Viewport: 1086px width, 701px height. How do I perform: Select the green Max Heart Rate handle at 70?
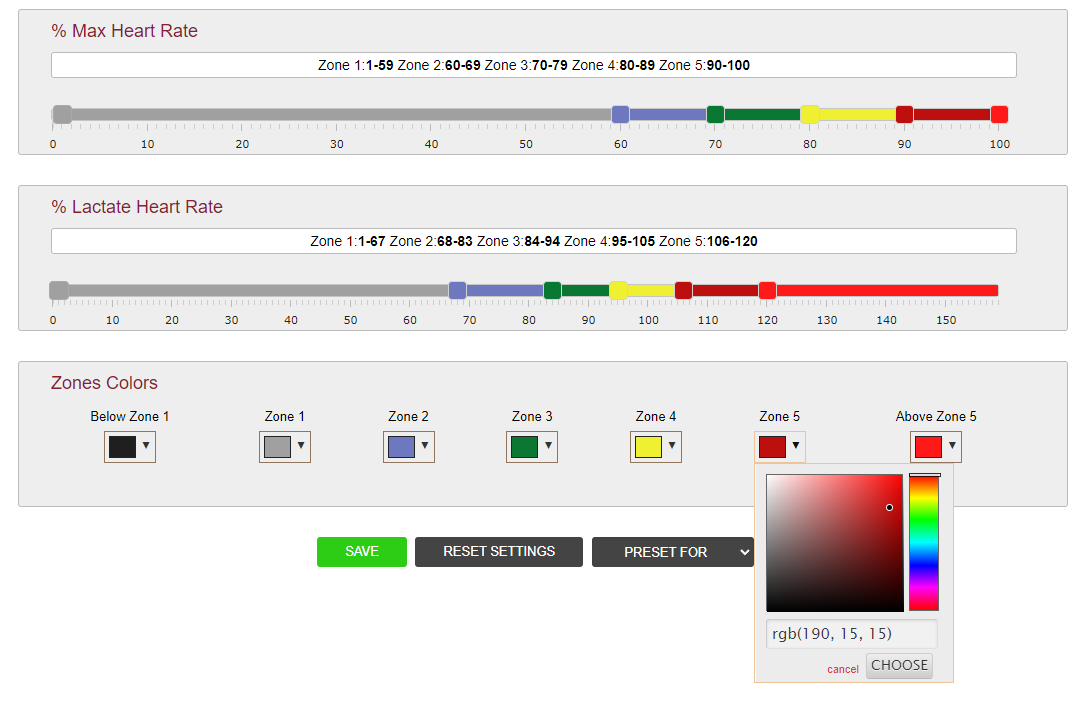click(715, 114)
